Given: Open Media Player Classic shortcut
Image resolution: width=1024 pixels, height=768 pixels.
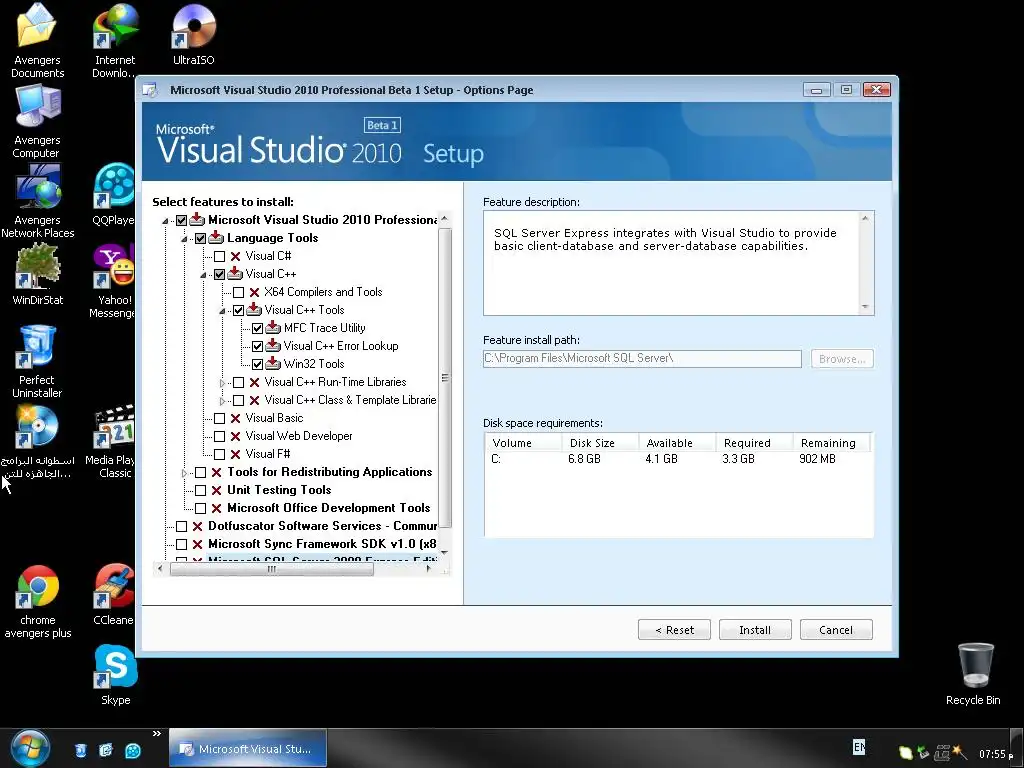Looking at the screenshot, I should [112, 441].
